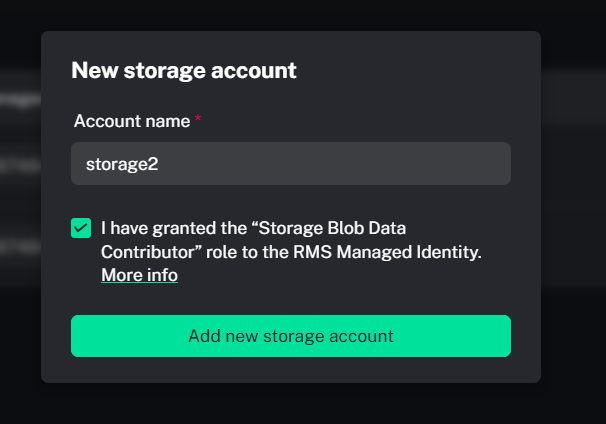This screenshot has width=606, height=424.
Task: Click the green checkmark icon
Action: tap(81, 228)
